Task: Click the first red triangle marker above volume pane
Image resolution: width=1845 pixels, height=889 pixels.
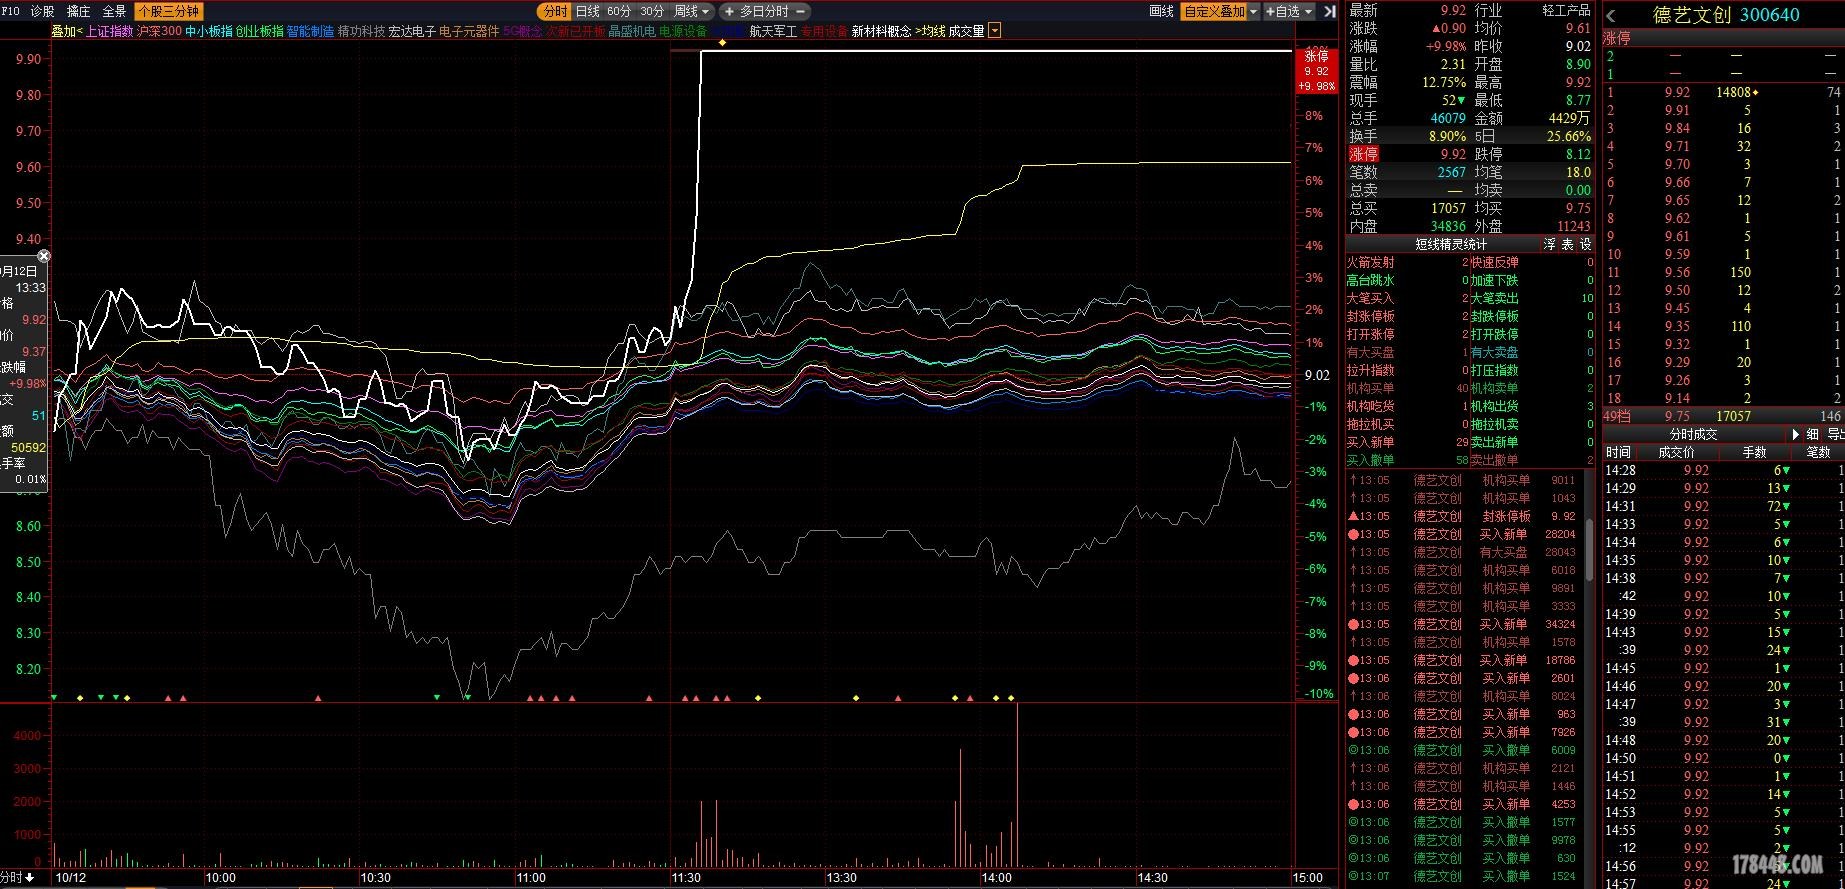Action: click(168, 697)
